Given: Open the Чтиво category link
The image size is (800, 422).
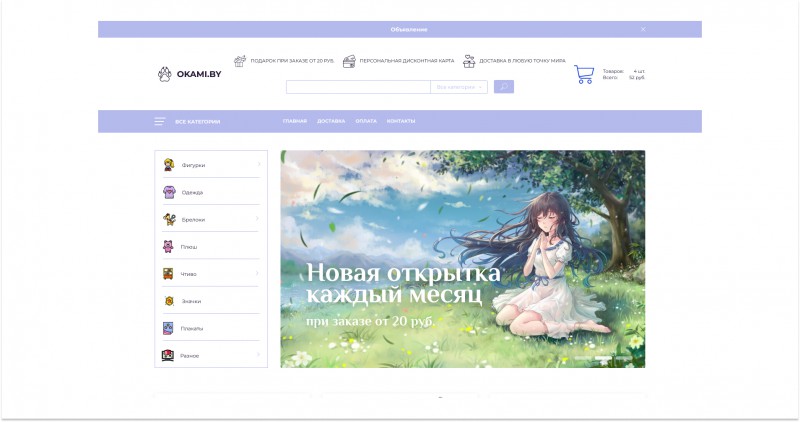Looking at the screenshot, I should (188, 274).
